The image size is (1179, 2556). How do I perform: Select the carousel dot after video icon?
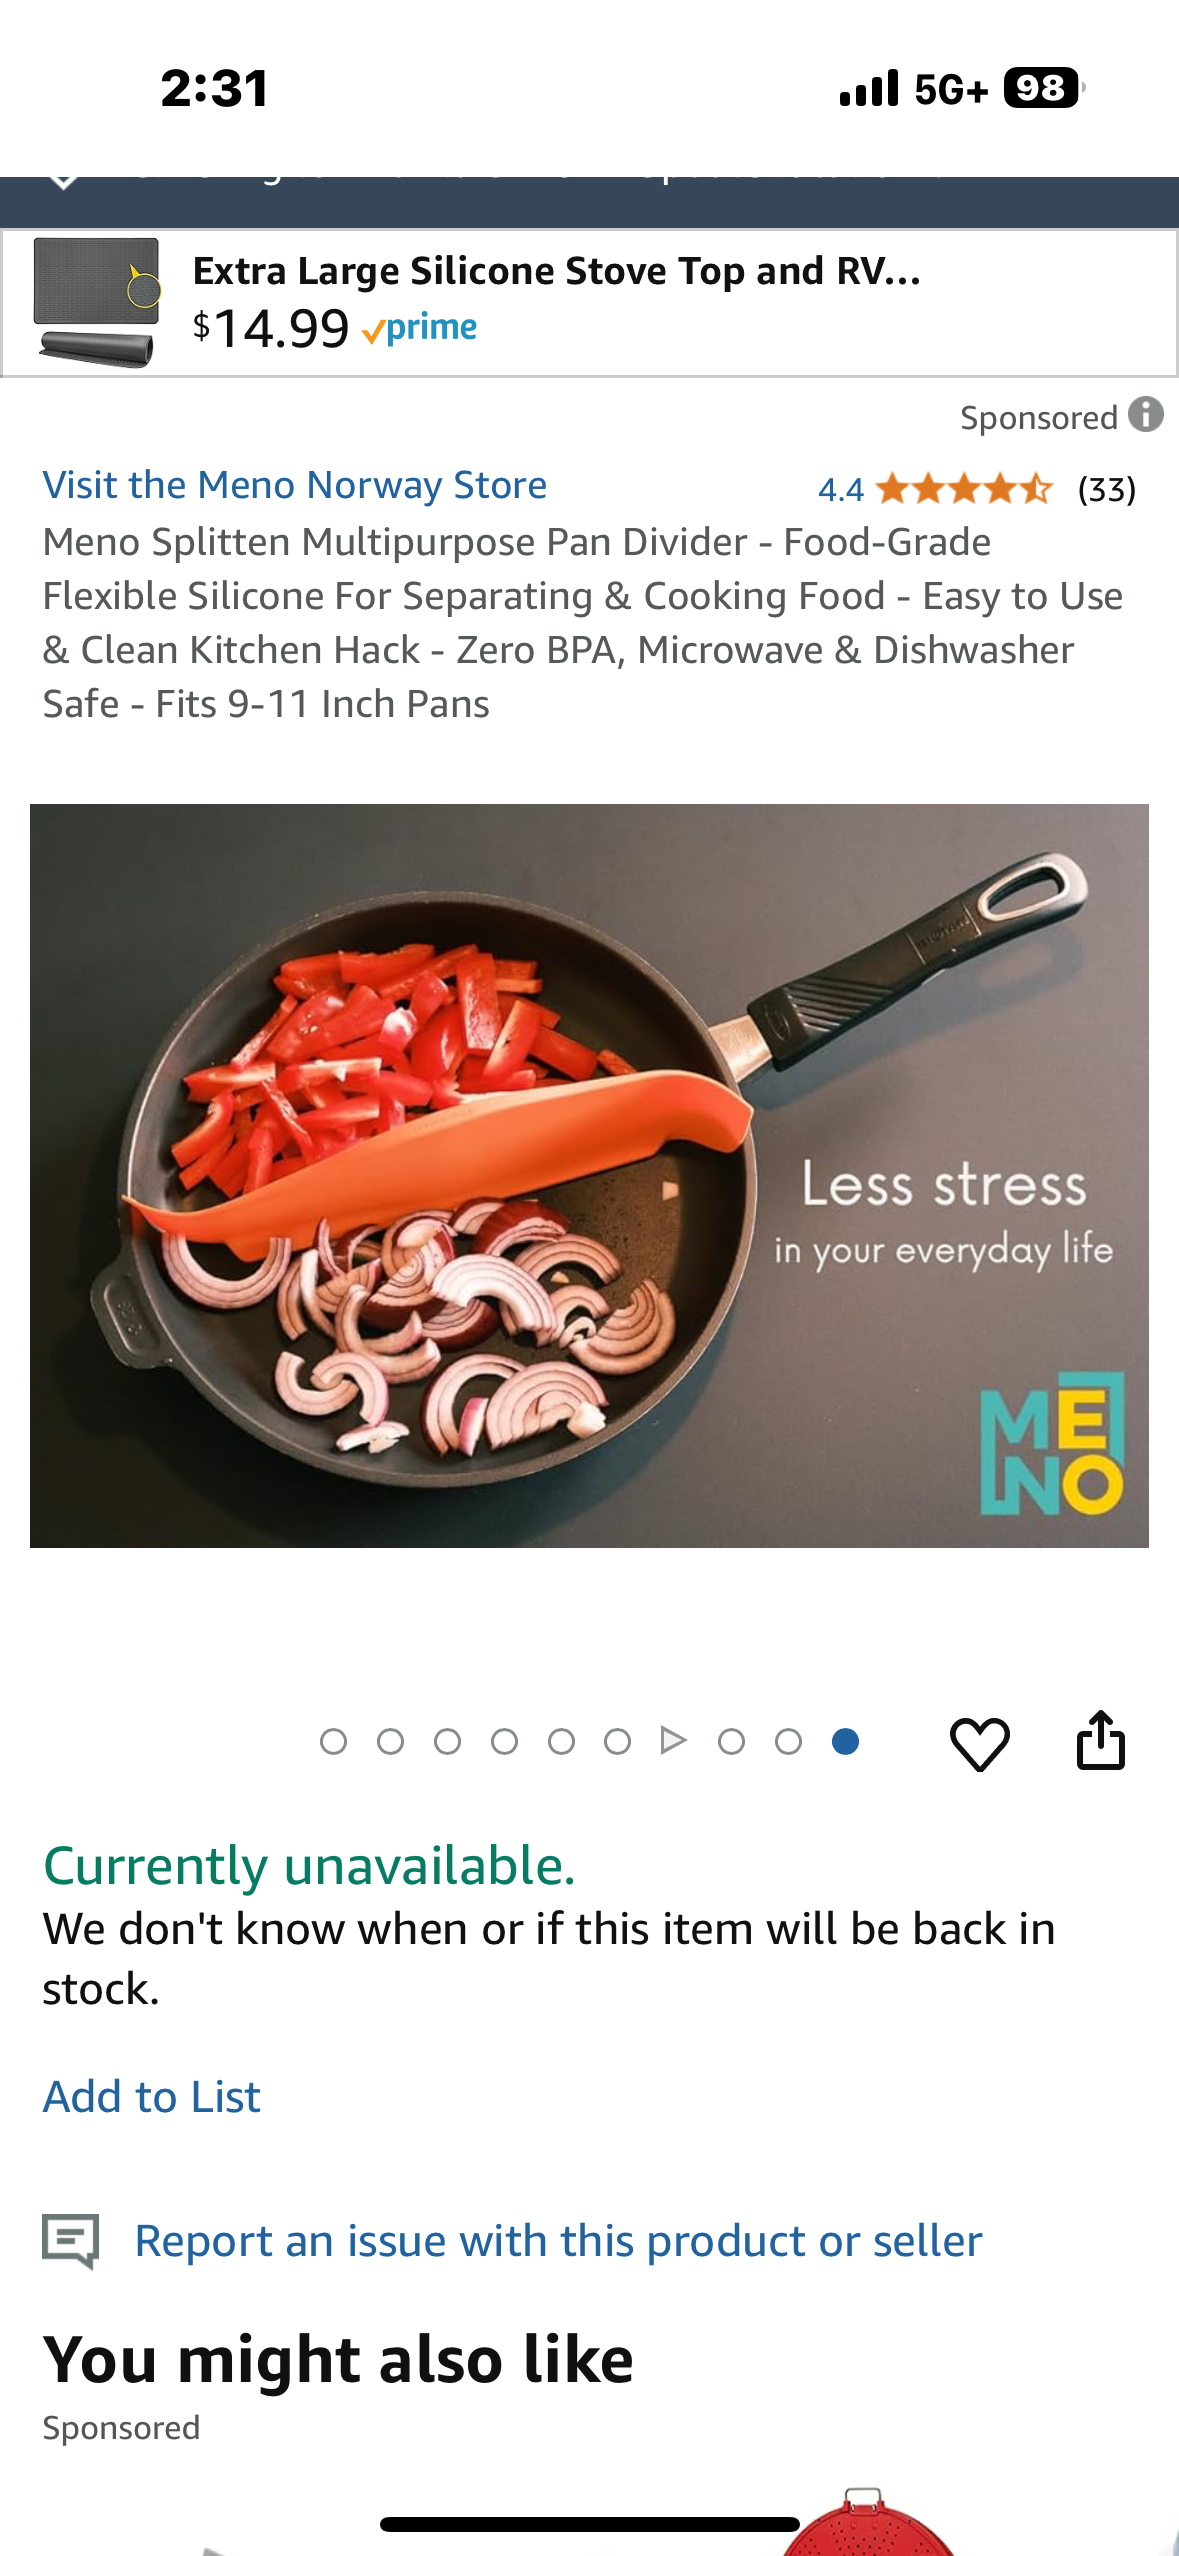731,1742
